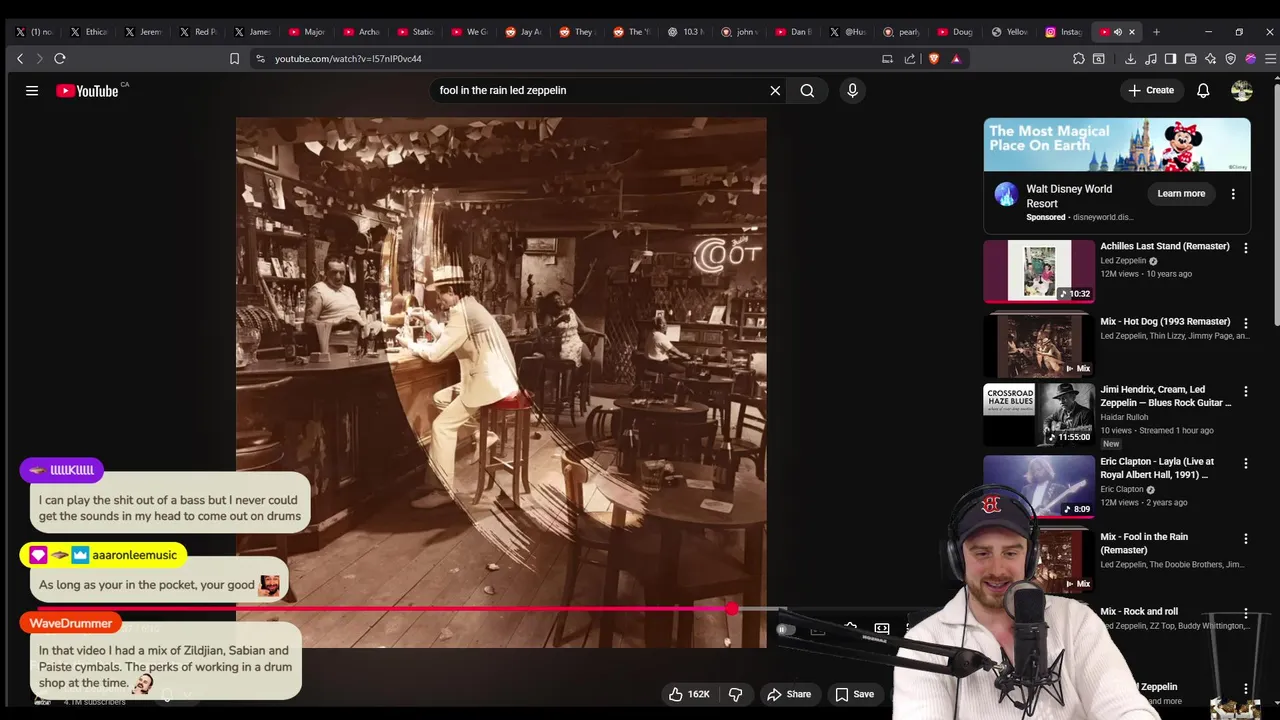Save the video to a playlist
This screenshot has width=1280, height=720.
click(855, 694)
